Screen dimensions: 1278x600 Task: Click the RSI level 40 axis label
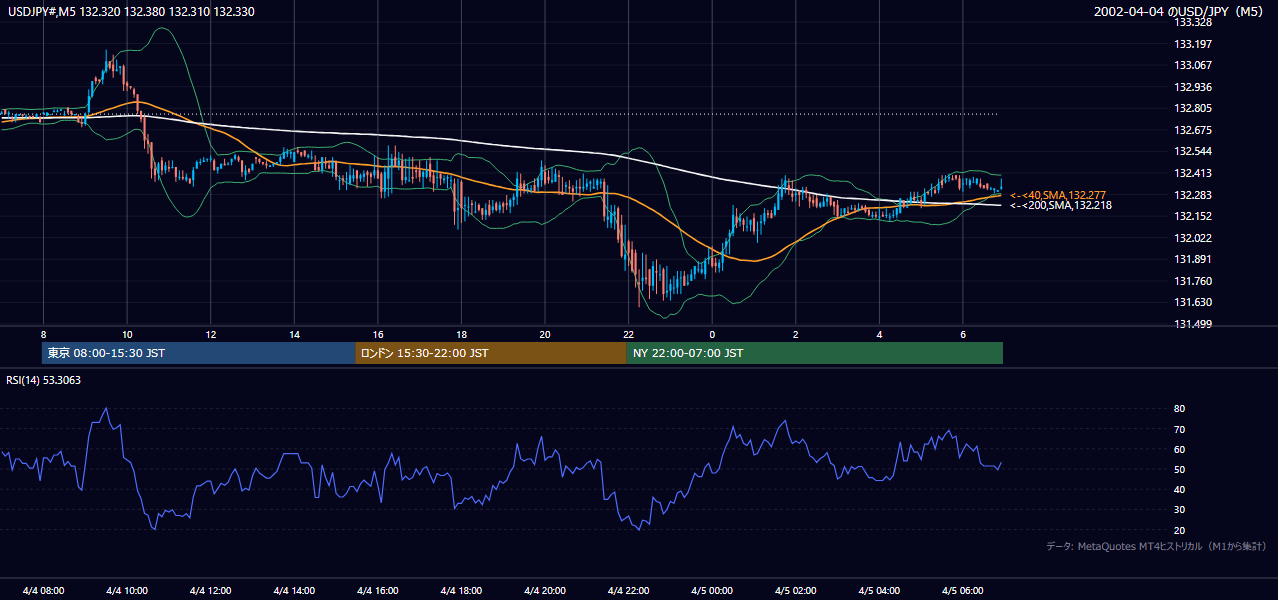[1179, 489]
